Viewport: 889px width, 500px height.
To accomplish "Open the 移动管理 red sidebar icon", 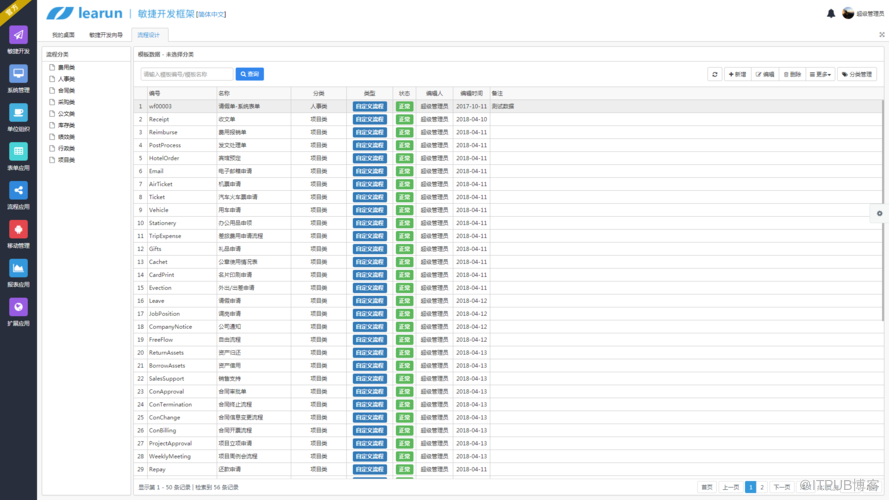I will pyautogui.click(x=18, y=230).
